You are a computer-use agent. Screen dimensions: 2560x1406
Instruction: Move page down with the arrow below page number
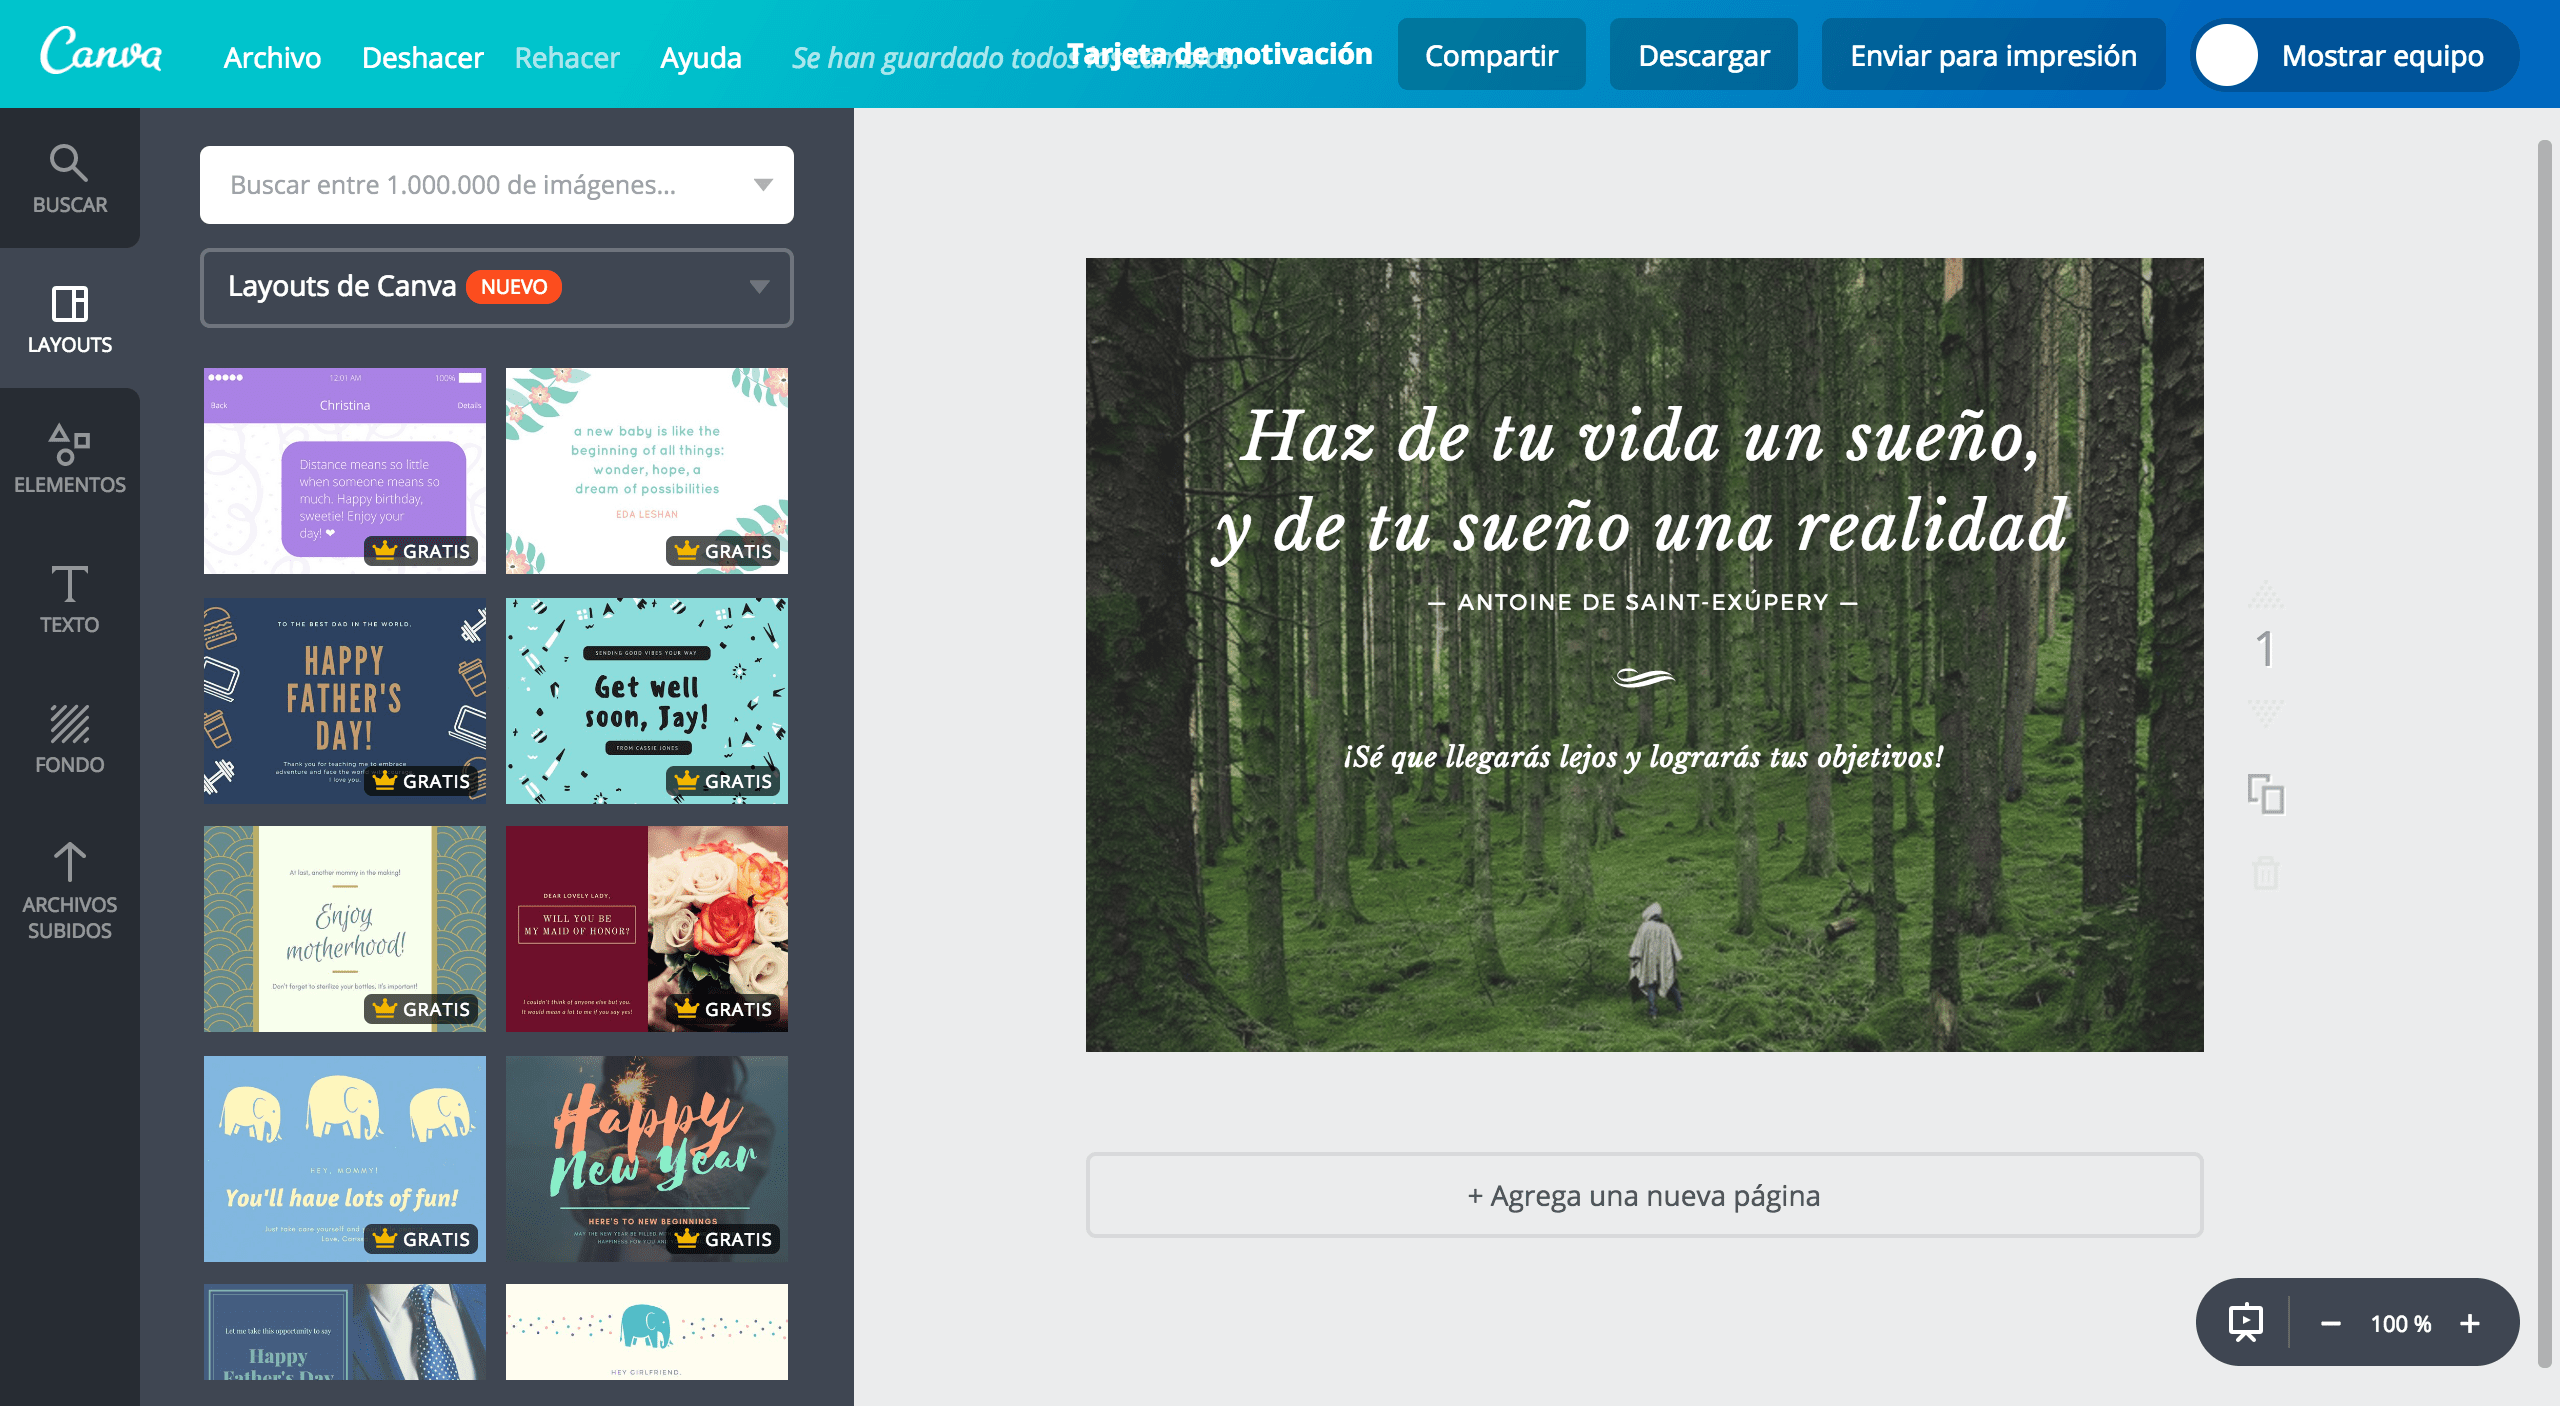[x=2266, y=713]
